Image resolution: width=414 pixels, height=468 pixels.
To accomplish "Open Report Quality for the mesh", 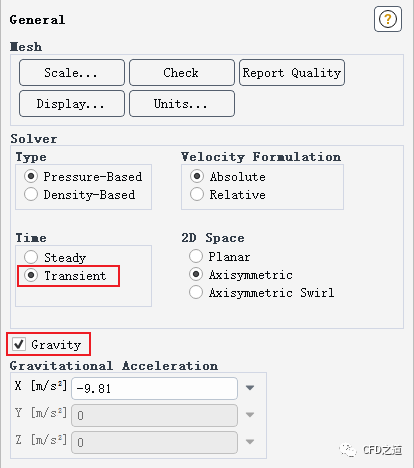I will (292, 73).
